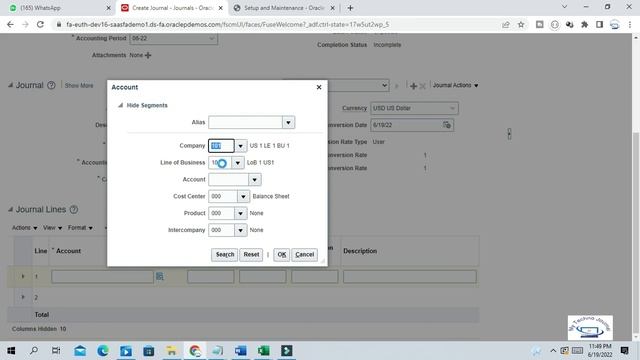Open File Explorer from taskbar
The image size is (640, 360).
(x=171, y=351)
